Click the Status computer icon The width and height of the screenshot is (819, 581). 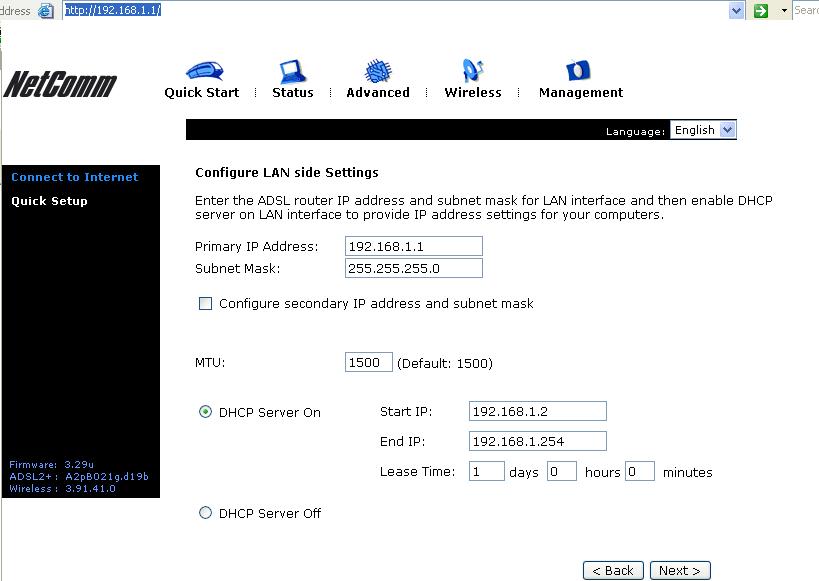click(292, 72)
